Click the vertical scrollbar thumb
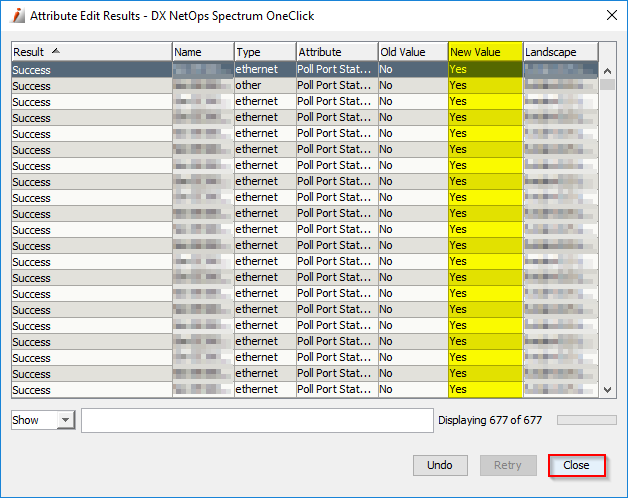 (x=608, y=85)
